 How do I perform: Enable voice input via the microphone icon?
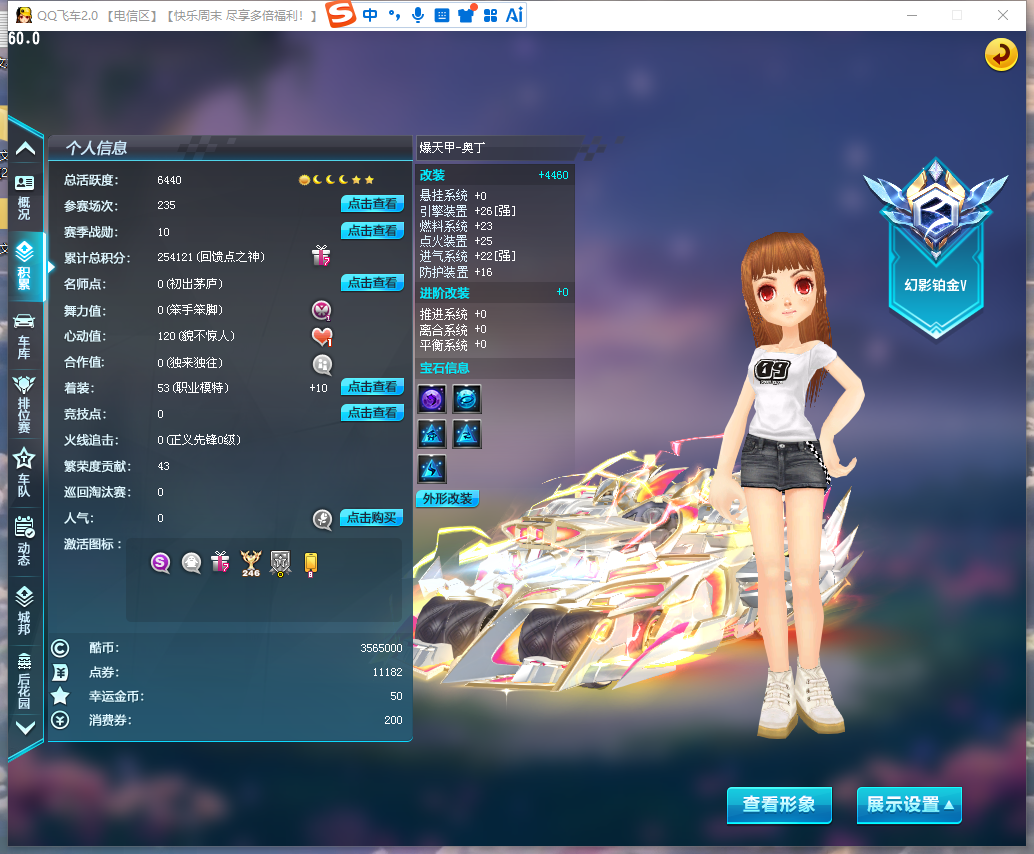(x=418, y=15)
